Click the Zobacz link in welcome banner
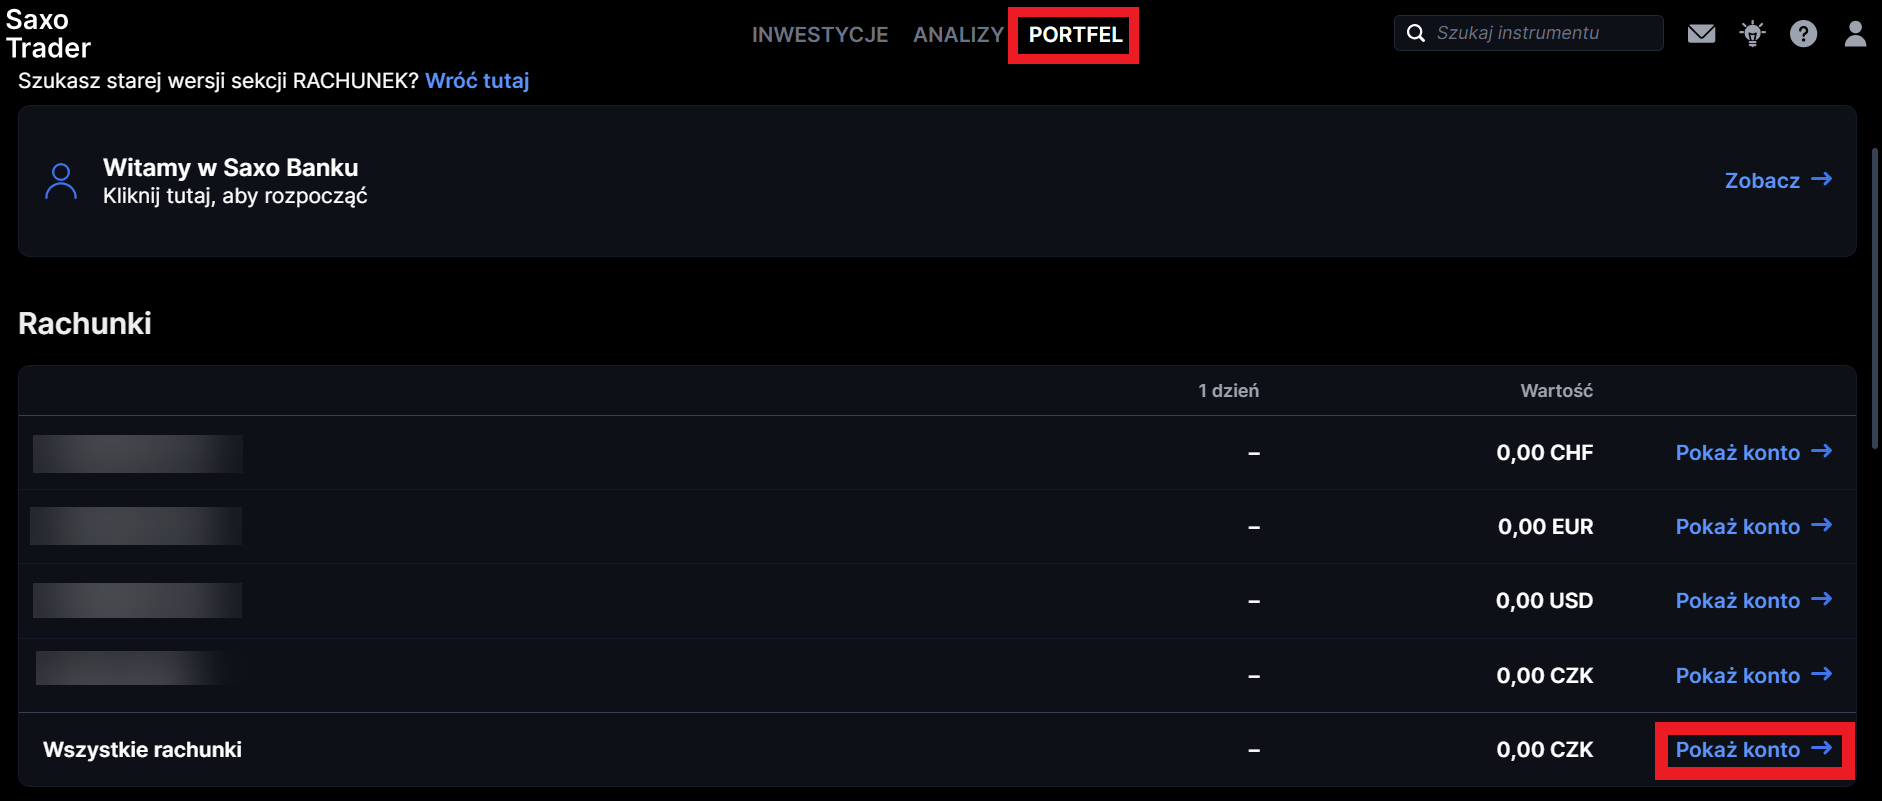Viewport: 1882px width, 801px height. pos(1762,181)
